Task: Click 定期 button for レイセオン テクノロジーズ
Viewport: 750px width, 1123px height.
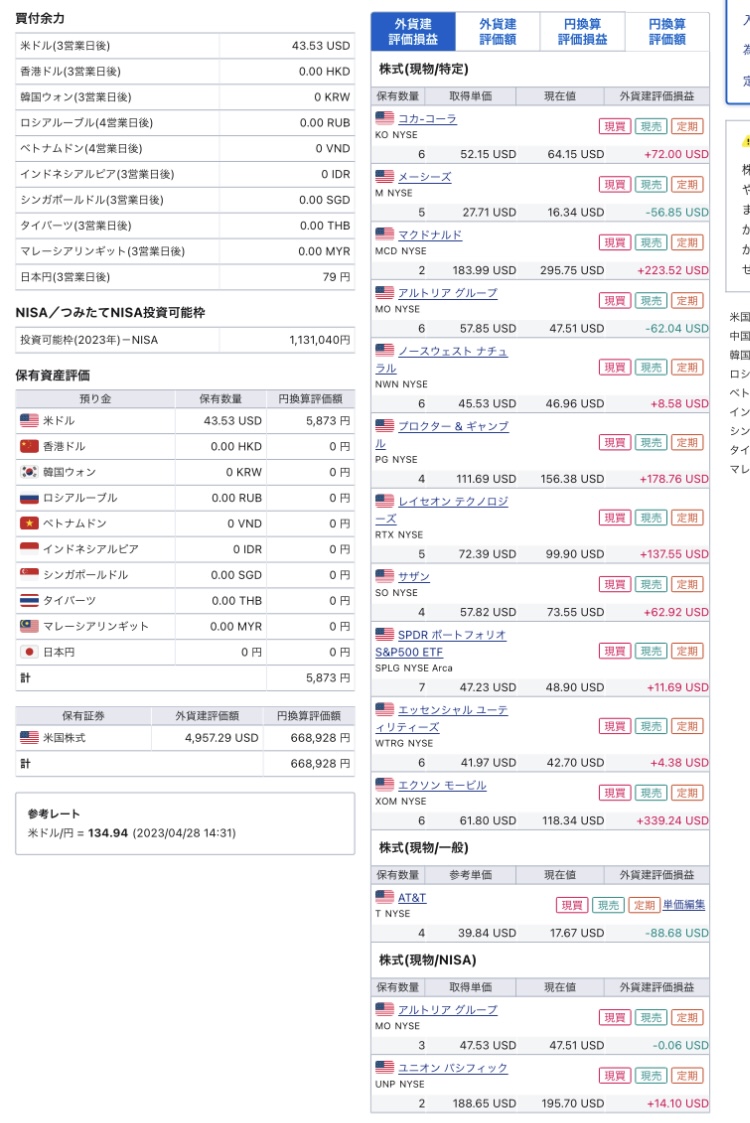Action: 687,518
